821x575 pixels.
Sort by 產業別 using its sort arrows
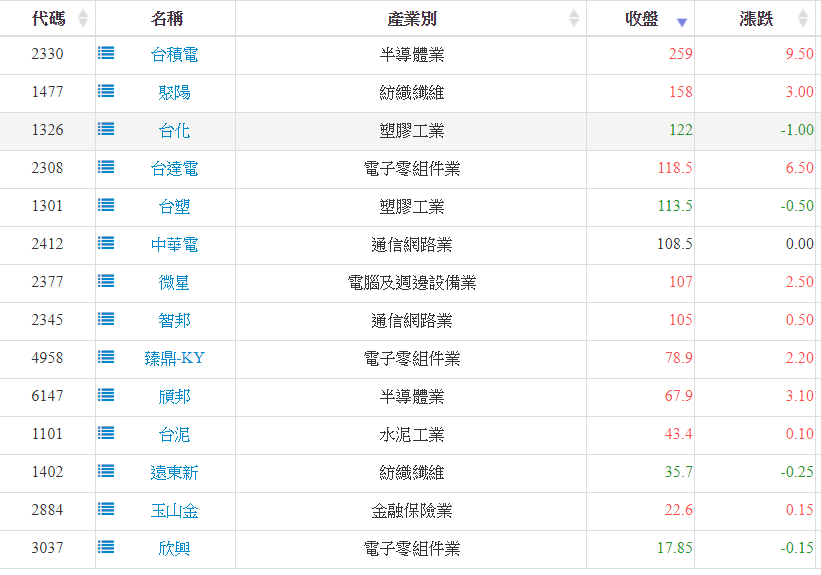click(574, 19)
